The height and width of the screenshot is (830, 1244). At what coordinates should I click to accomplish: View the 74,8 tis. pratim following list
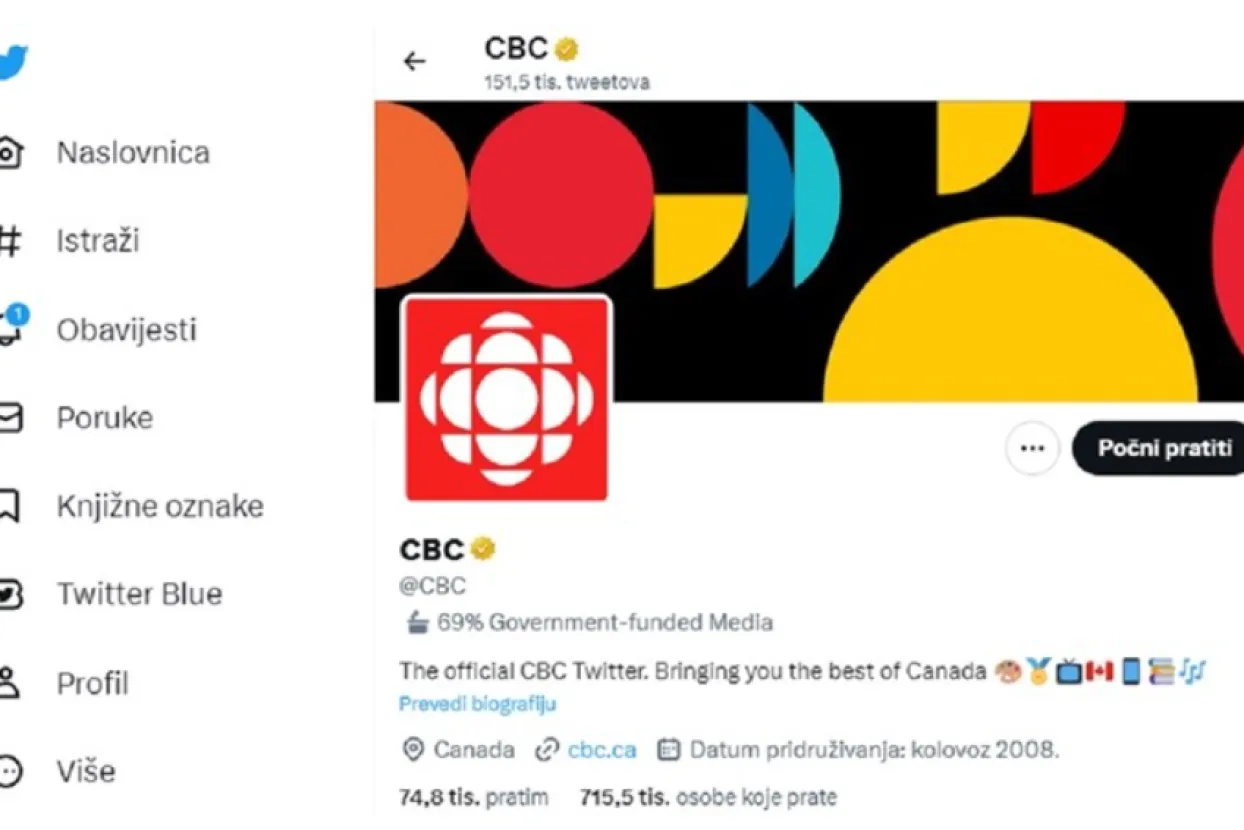point(474,797)
